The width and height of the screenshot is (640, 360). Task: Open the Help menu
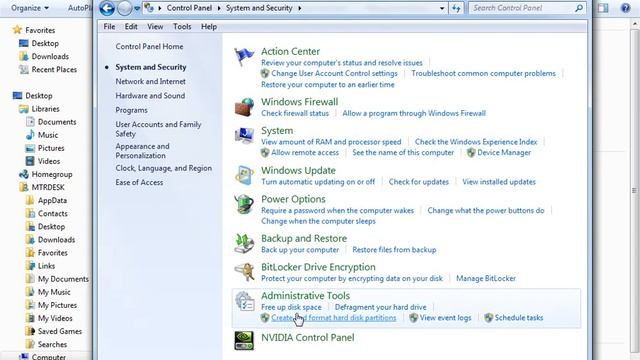[209, 27]
